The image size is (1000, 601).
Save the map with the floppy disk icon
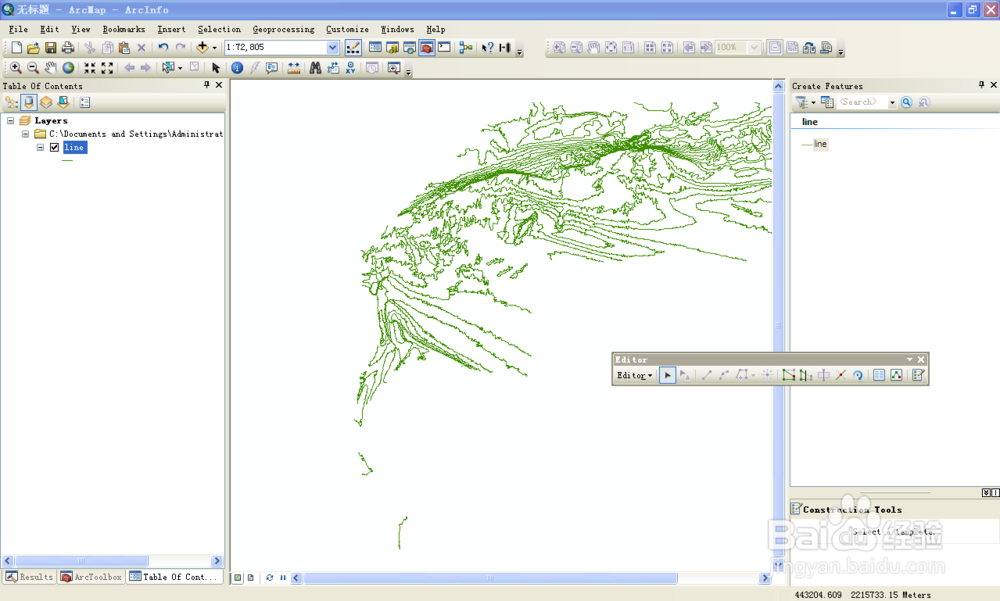pos(50,47)
